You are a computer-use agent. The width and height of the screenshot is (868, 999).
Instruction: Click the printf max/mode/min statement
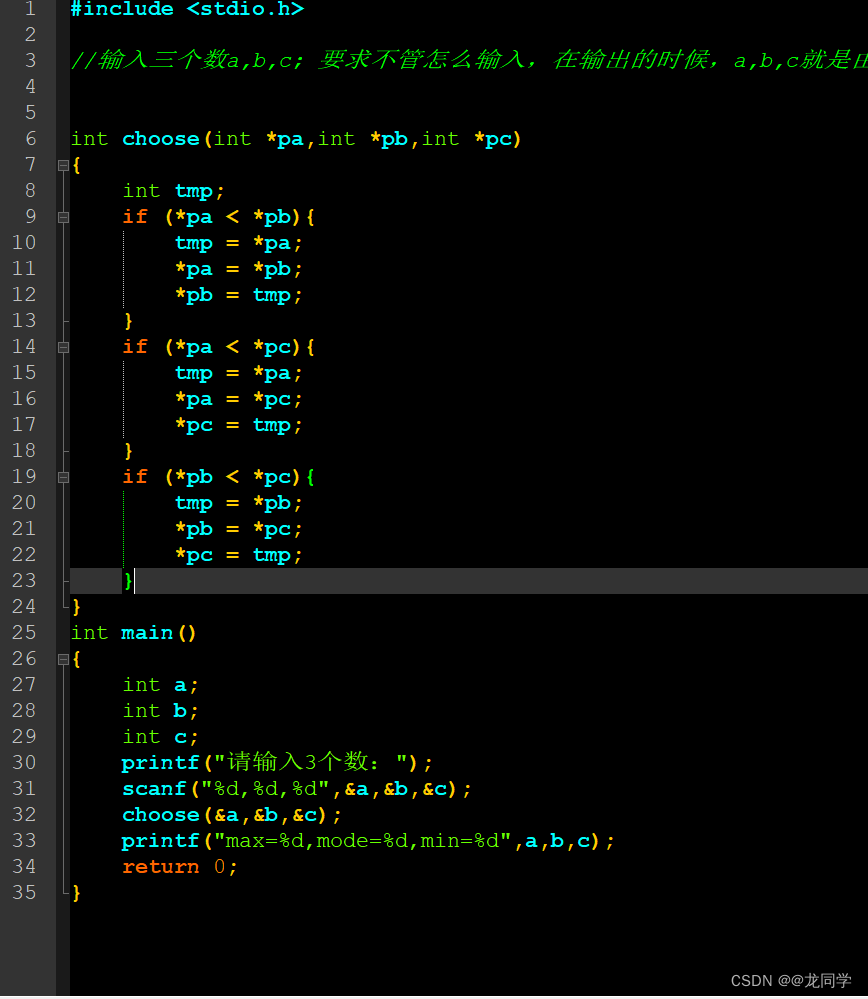[368, 842]
